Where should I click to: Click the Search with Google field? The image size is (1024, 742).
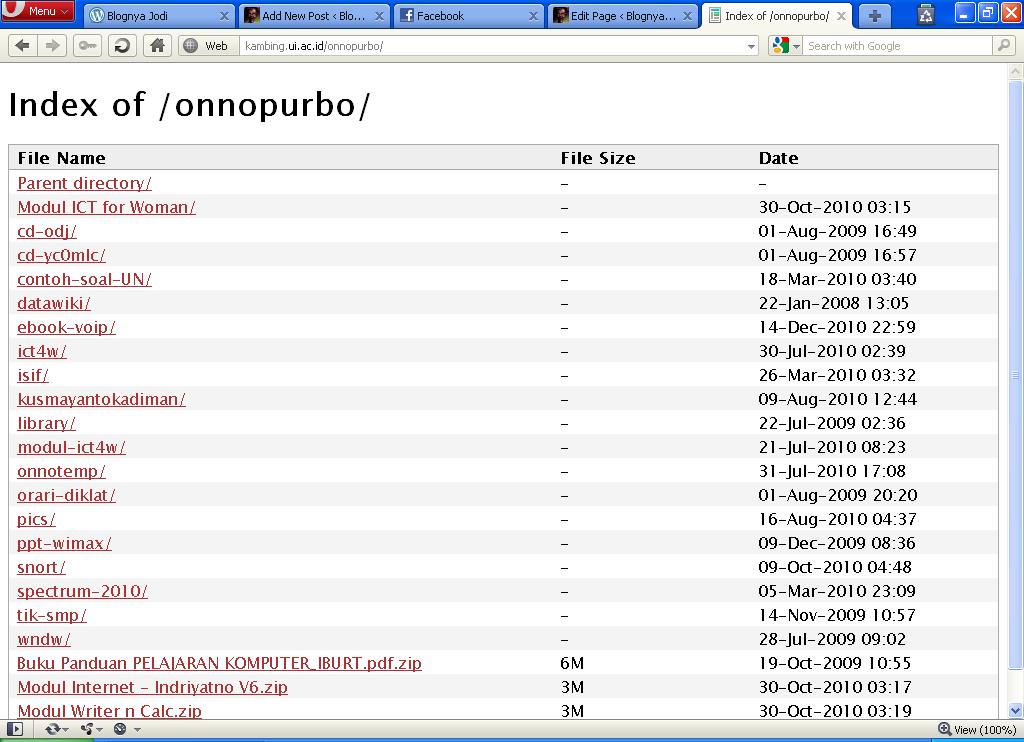(897, 46)
